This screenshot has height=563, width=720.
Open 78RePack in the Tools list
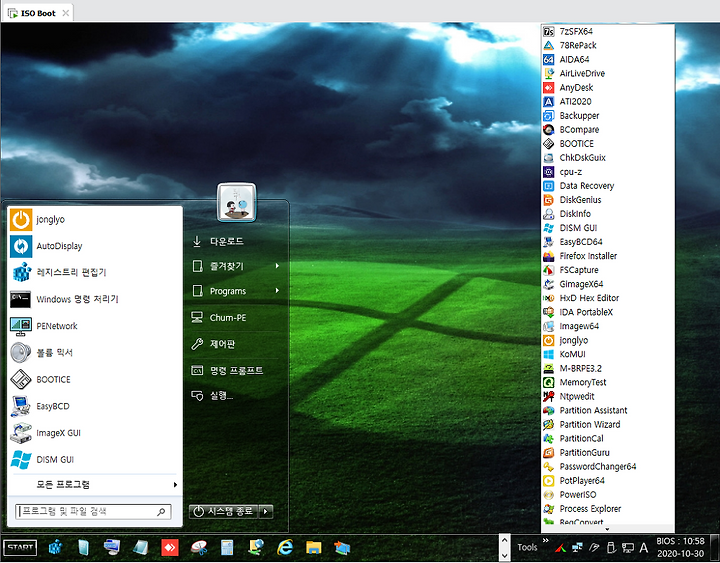[608, 45]
